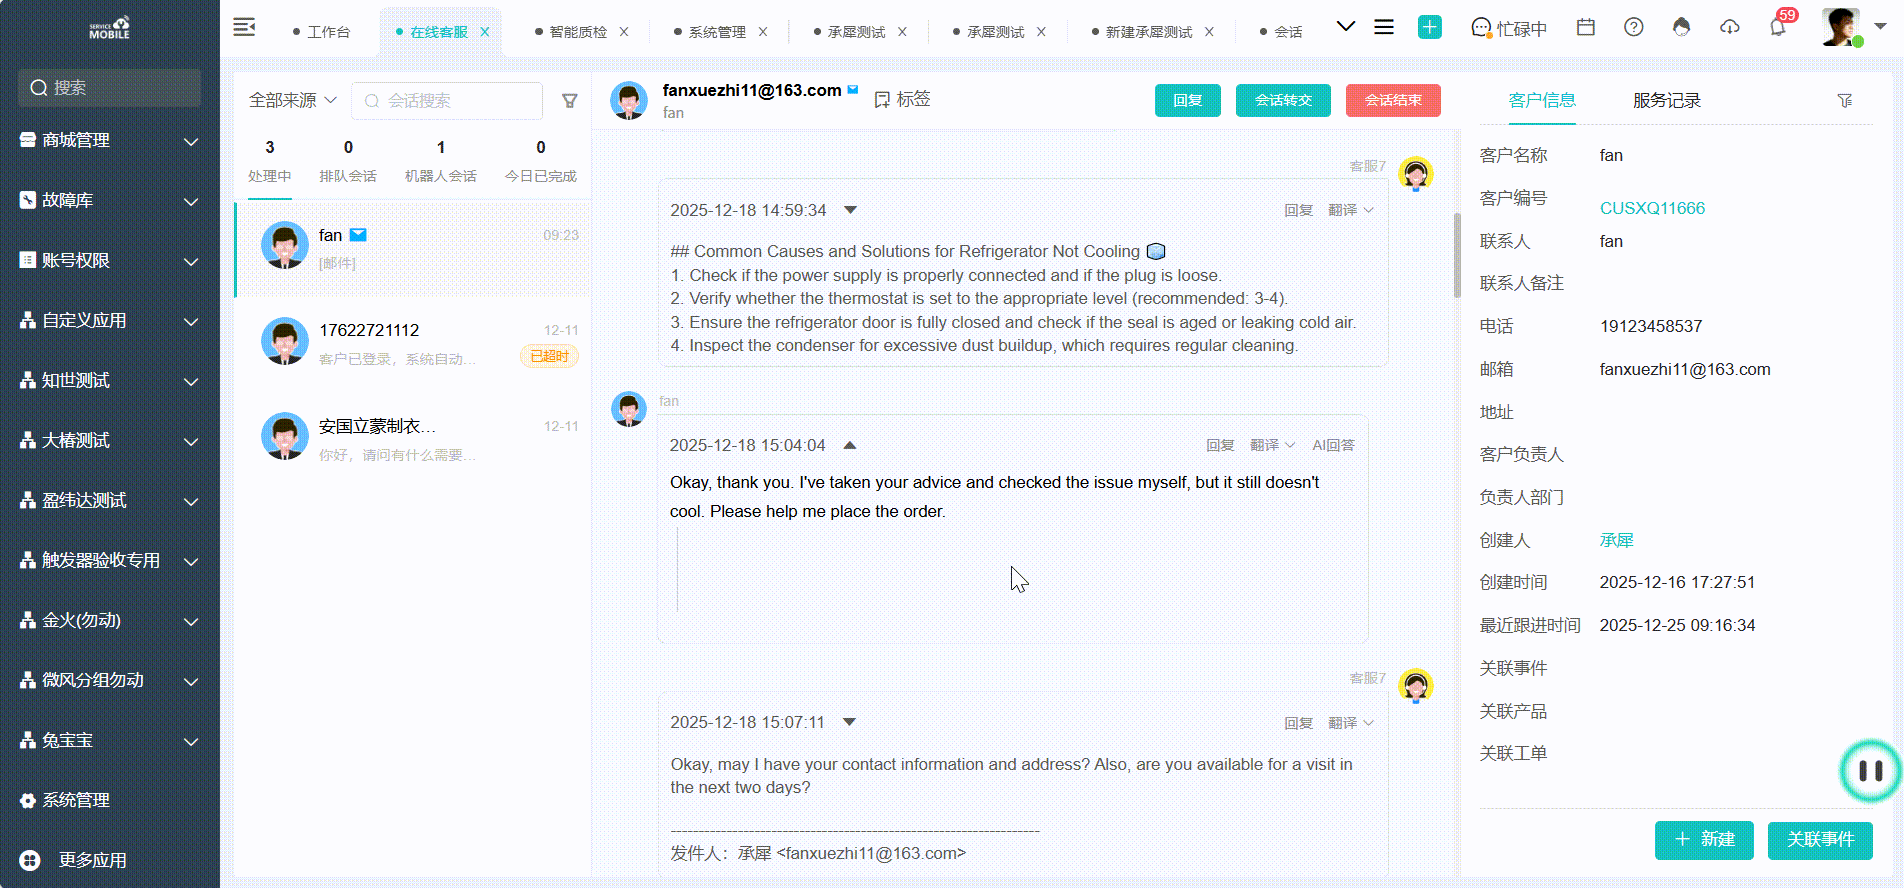1904x888 pixels.
Task: Open the 忙碌中 status selector
Action: 1509,28
